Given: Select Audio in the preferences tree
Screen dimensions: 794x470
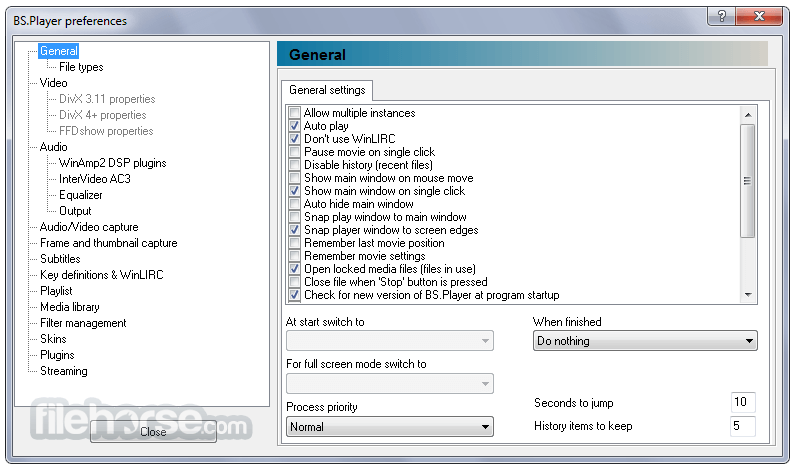Looking at the screenshot, I should [53, 147].
